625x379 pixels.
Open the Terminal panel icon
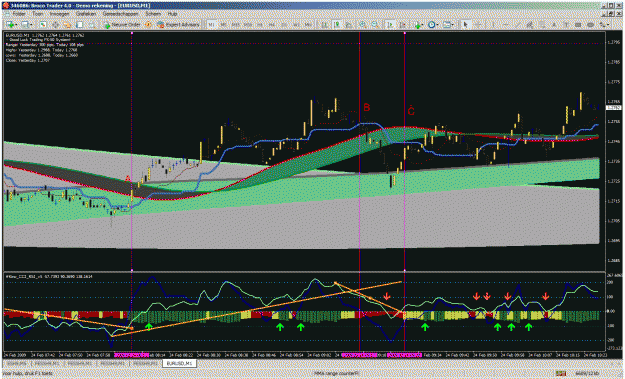80,25
